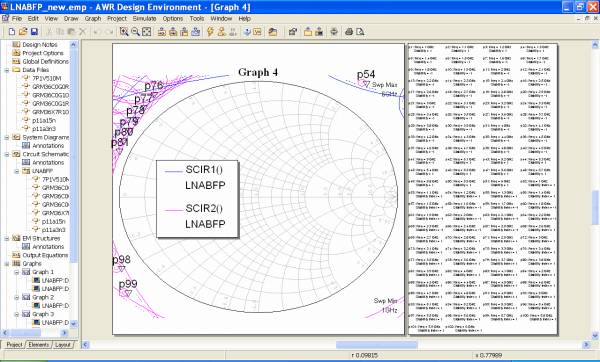Click project tree horizontal scroll right arrow
The width and height of the screenshot is (600, 362).
64,333
